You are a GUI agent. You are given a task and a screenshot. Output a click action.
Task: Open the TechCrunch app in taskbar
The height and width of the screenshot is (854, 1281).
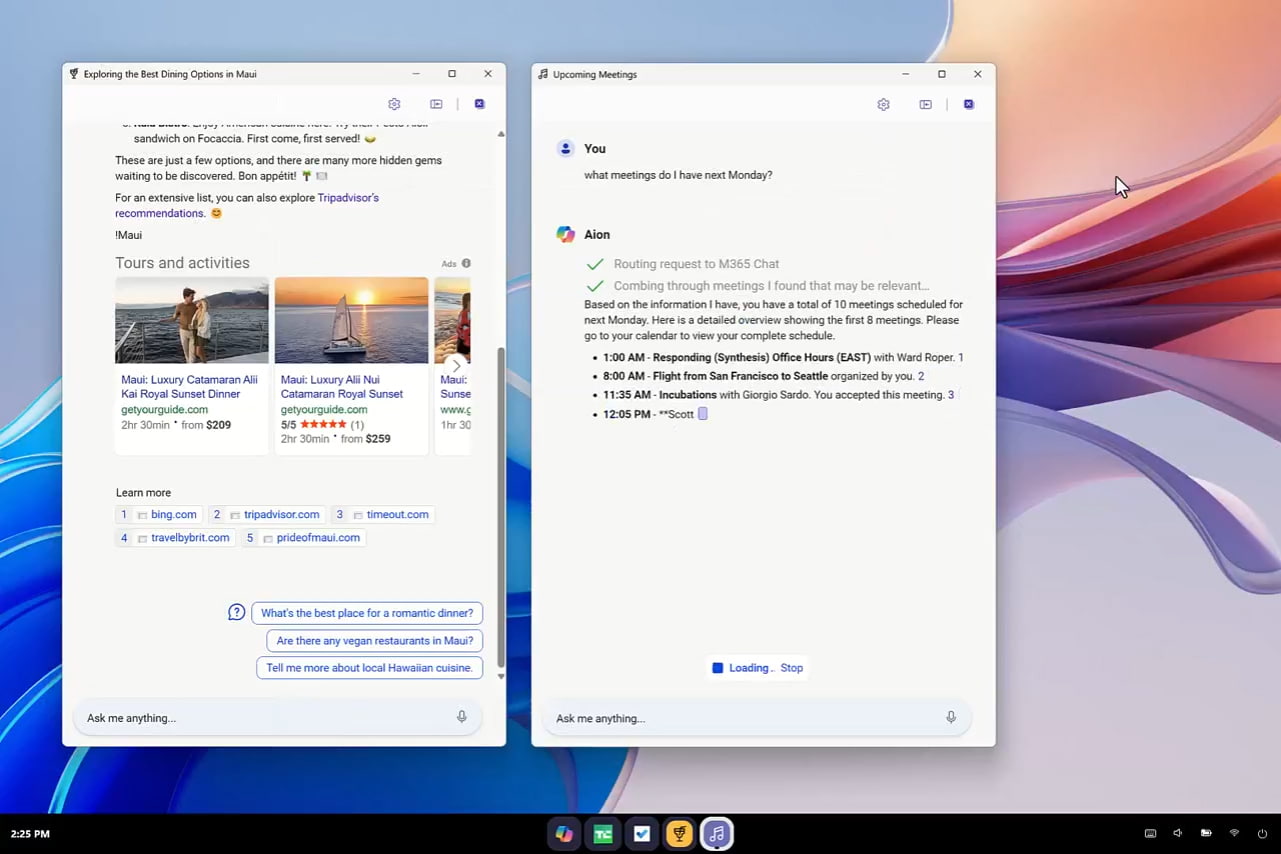click(x=603, y=834)
